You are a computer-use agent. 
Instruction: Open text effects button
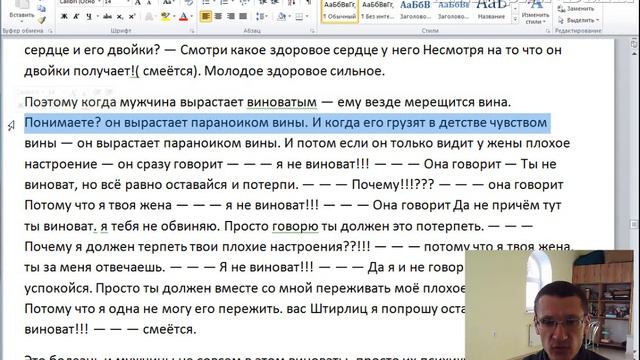pyautogui.click(x=149, y=17)
